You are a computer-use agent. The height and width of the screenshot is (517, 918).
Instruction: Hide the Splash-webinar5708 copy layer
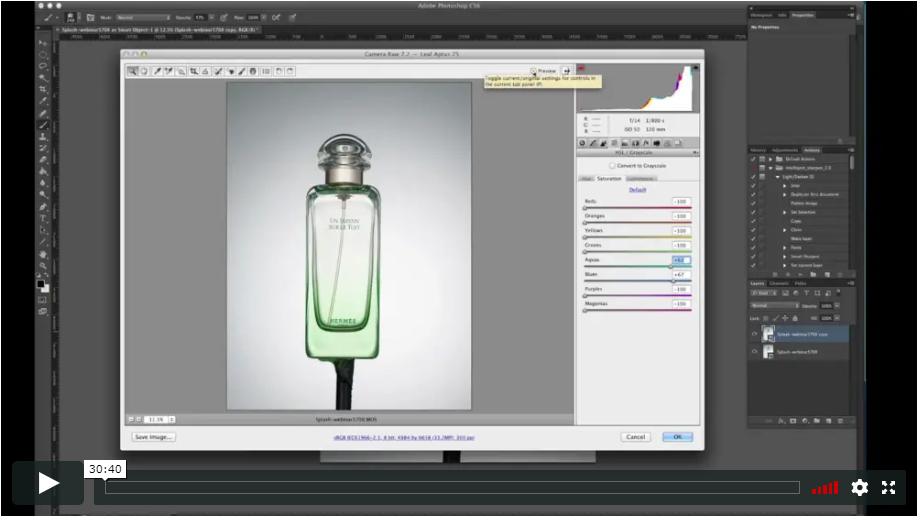[754, 334]
